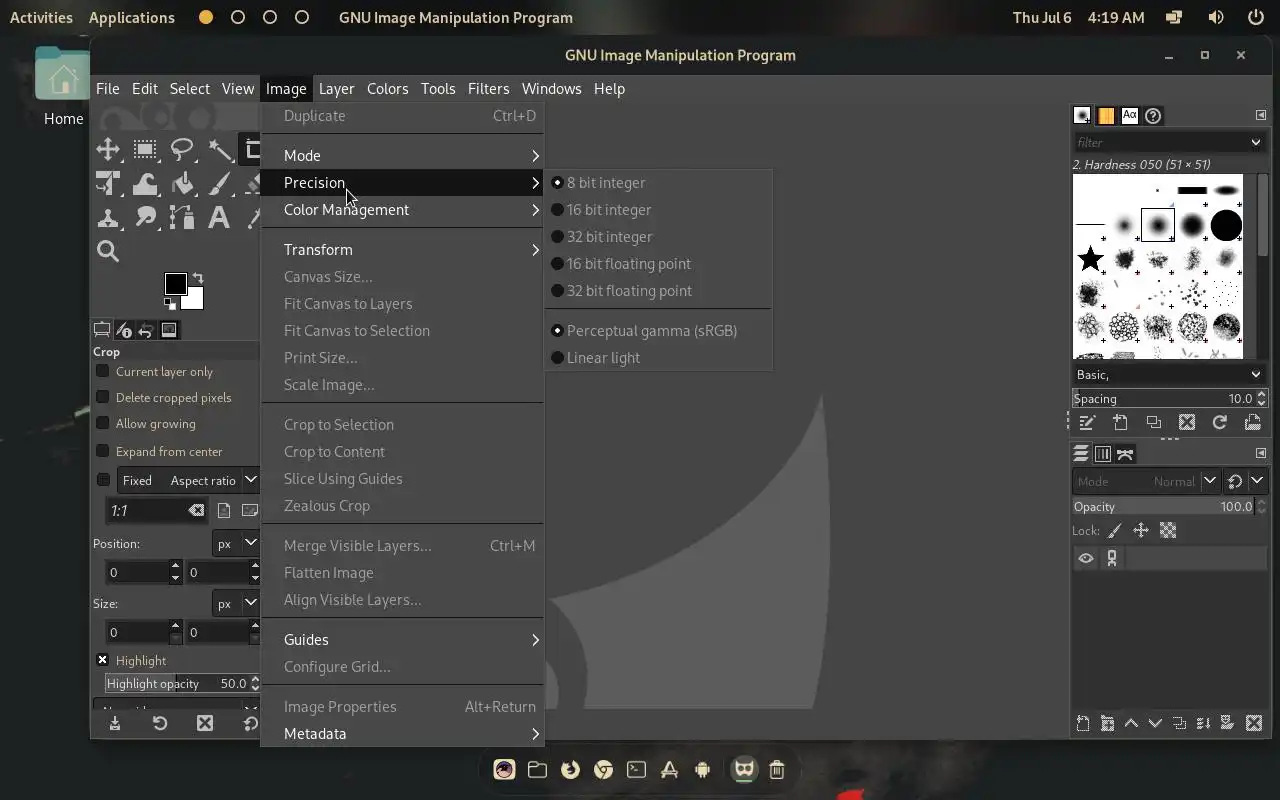Image resolution: width=1280 pixels, height=800 pixels.
Task: Open the Images tab in toolbox dock
Action: pyautogui.click(x=169, y=330)
